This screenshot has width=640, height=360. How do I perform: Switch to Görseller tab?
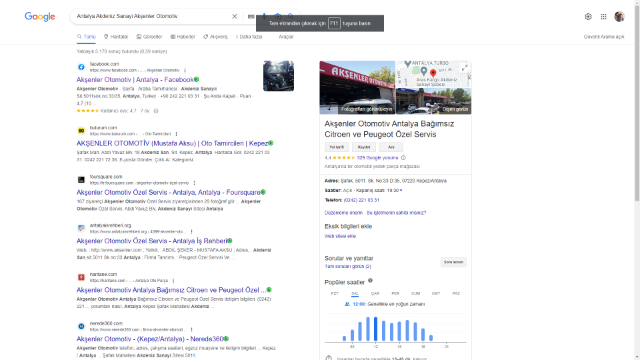coord(149,37)
